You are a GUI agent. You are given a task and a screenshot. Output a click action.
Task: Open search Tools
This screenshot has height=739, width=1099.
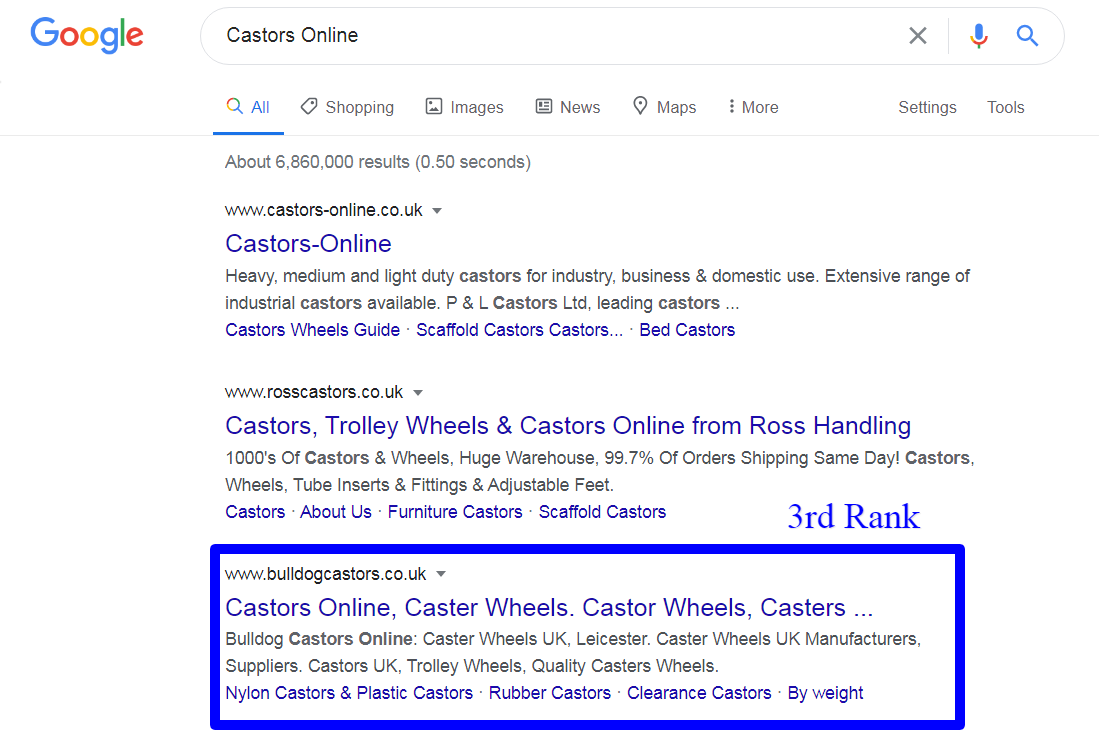click(1006, 107)
